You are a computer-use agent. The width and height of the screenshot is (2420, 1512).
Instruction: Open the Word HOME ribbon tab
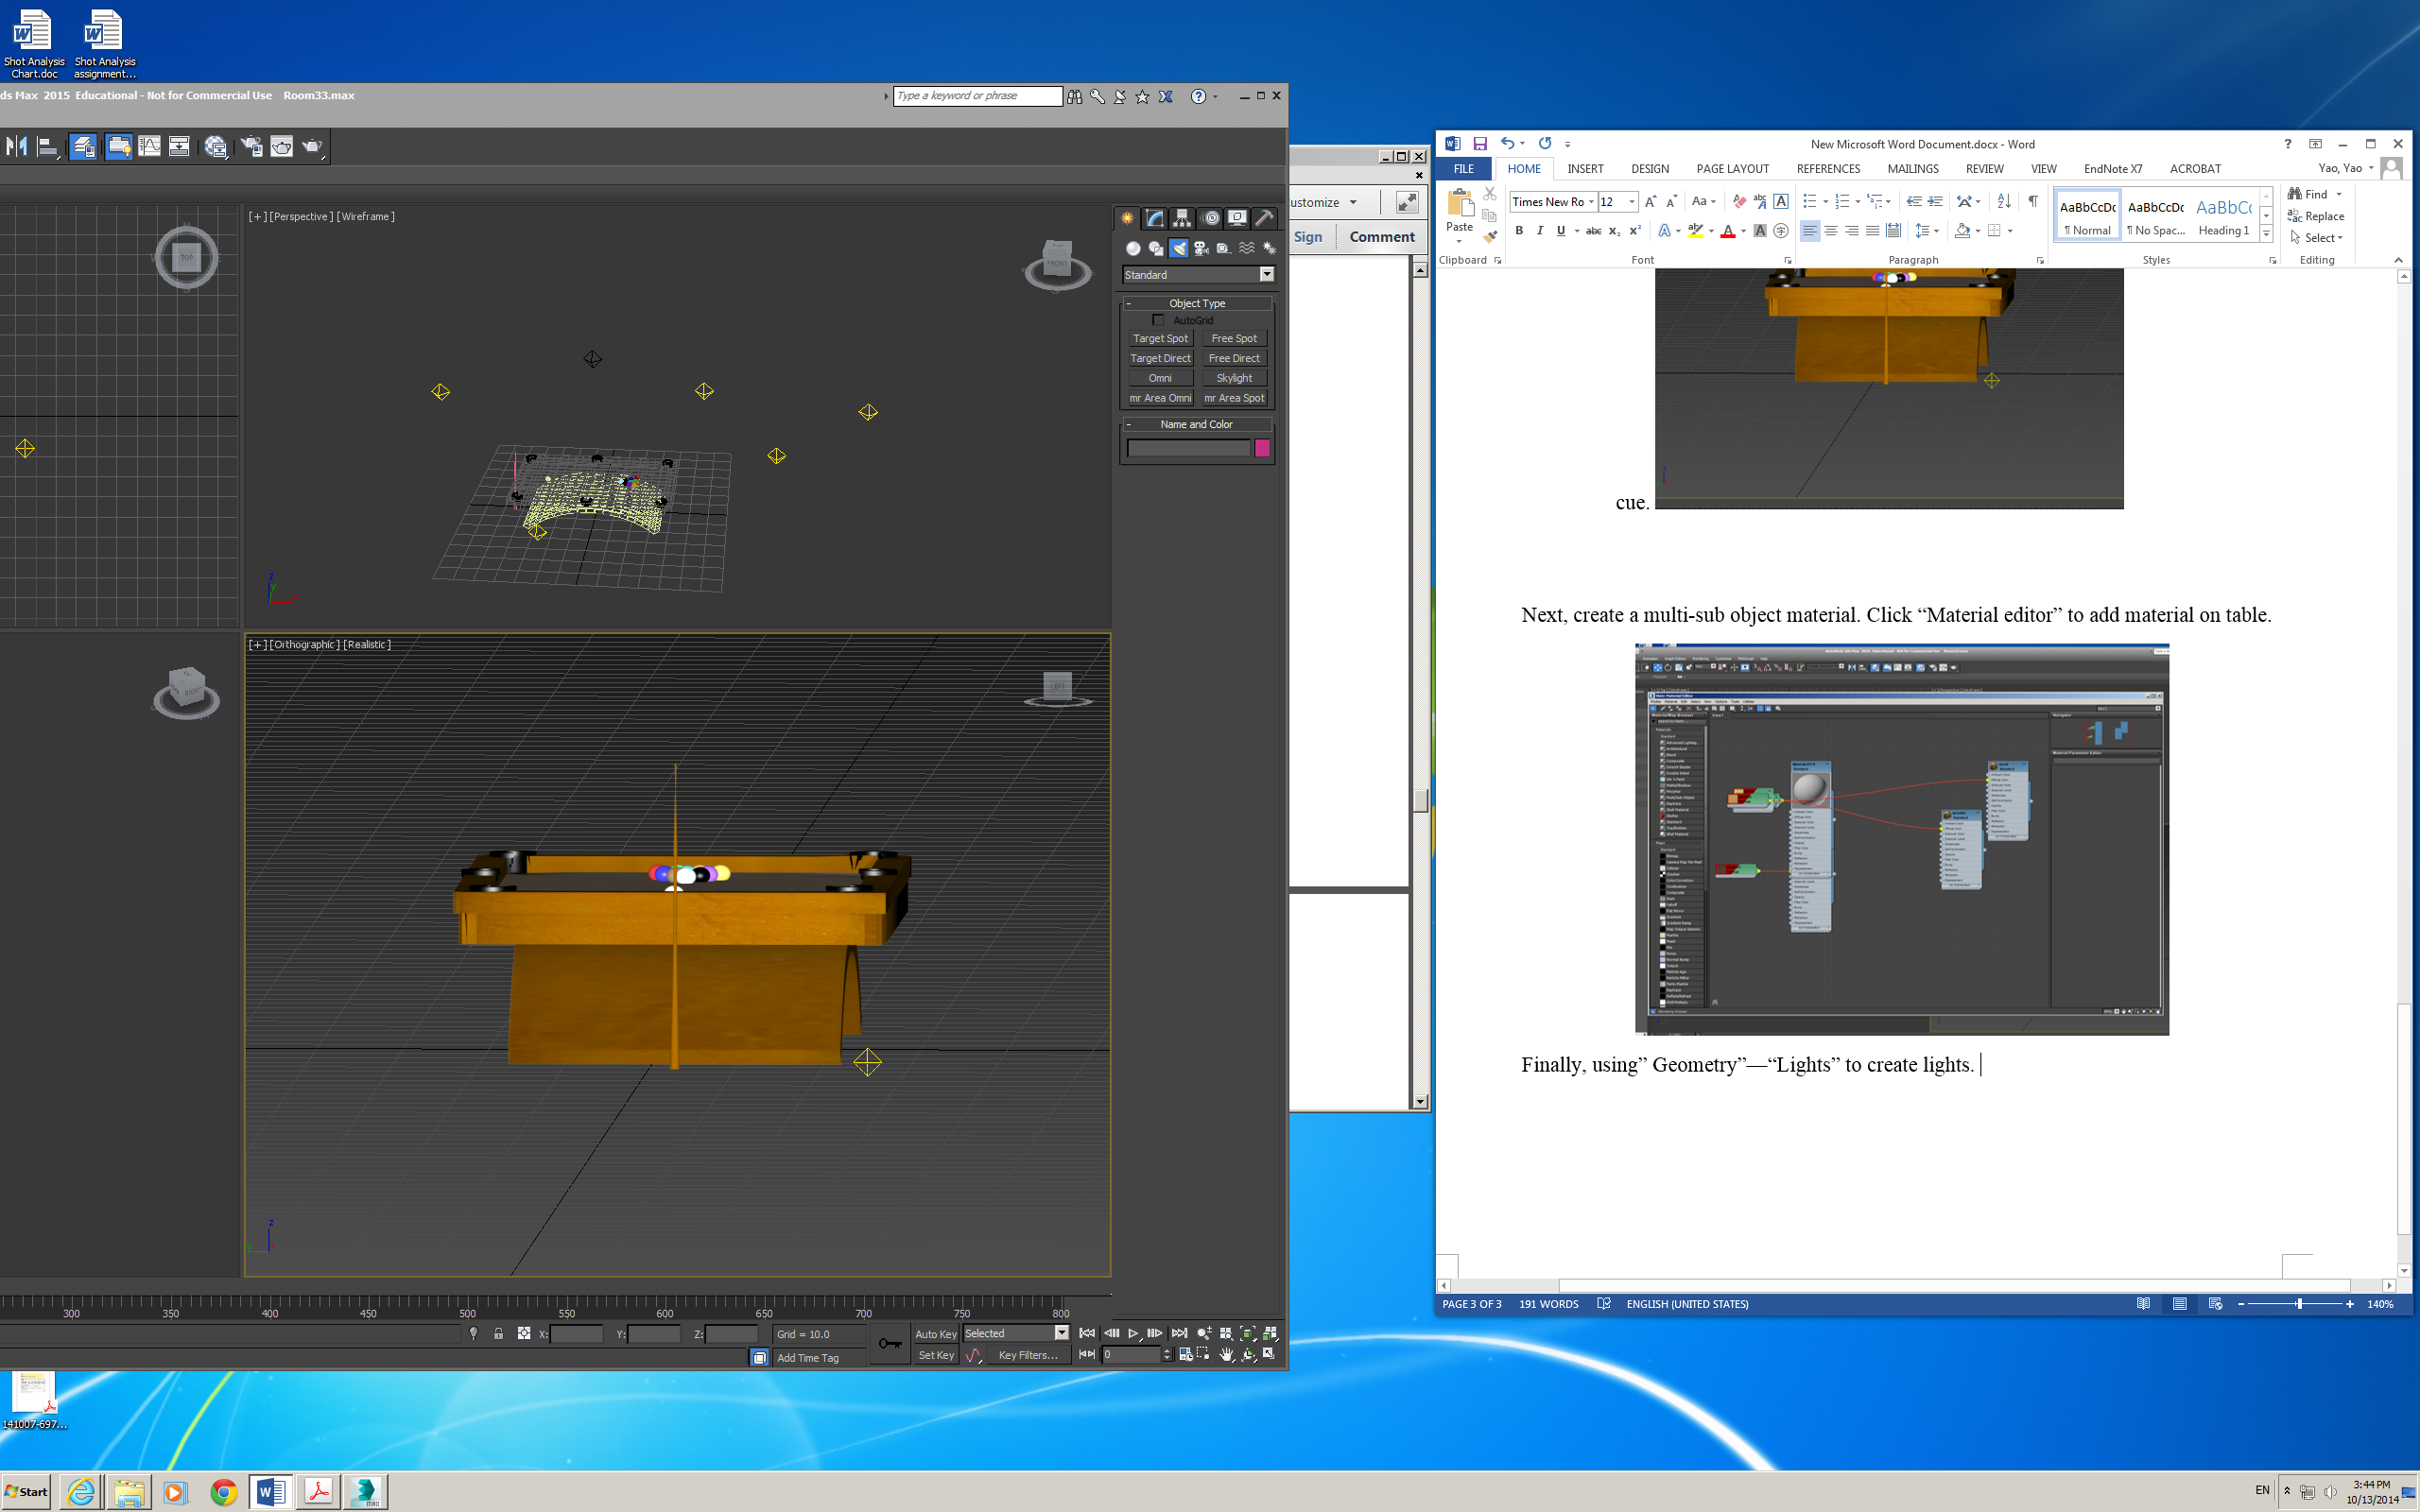[x=1524, y=169]
